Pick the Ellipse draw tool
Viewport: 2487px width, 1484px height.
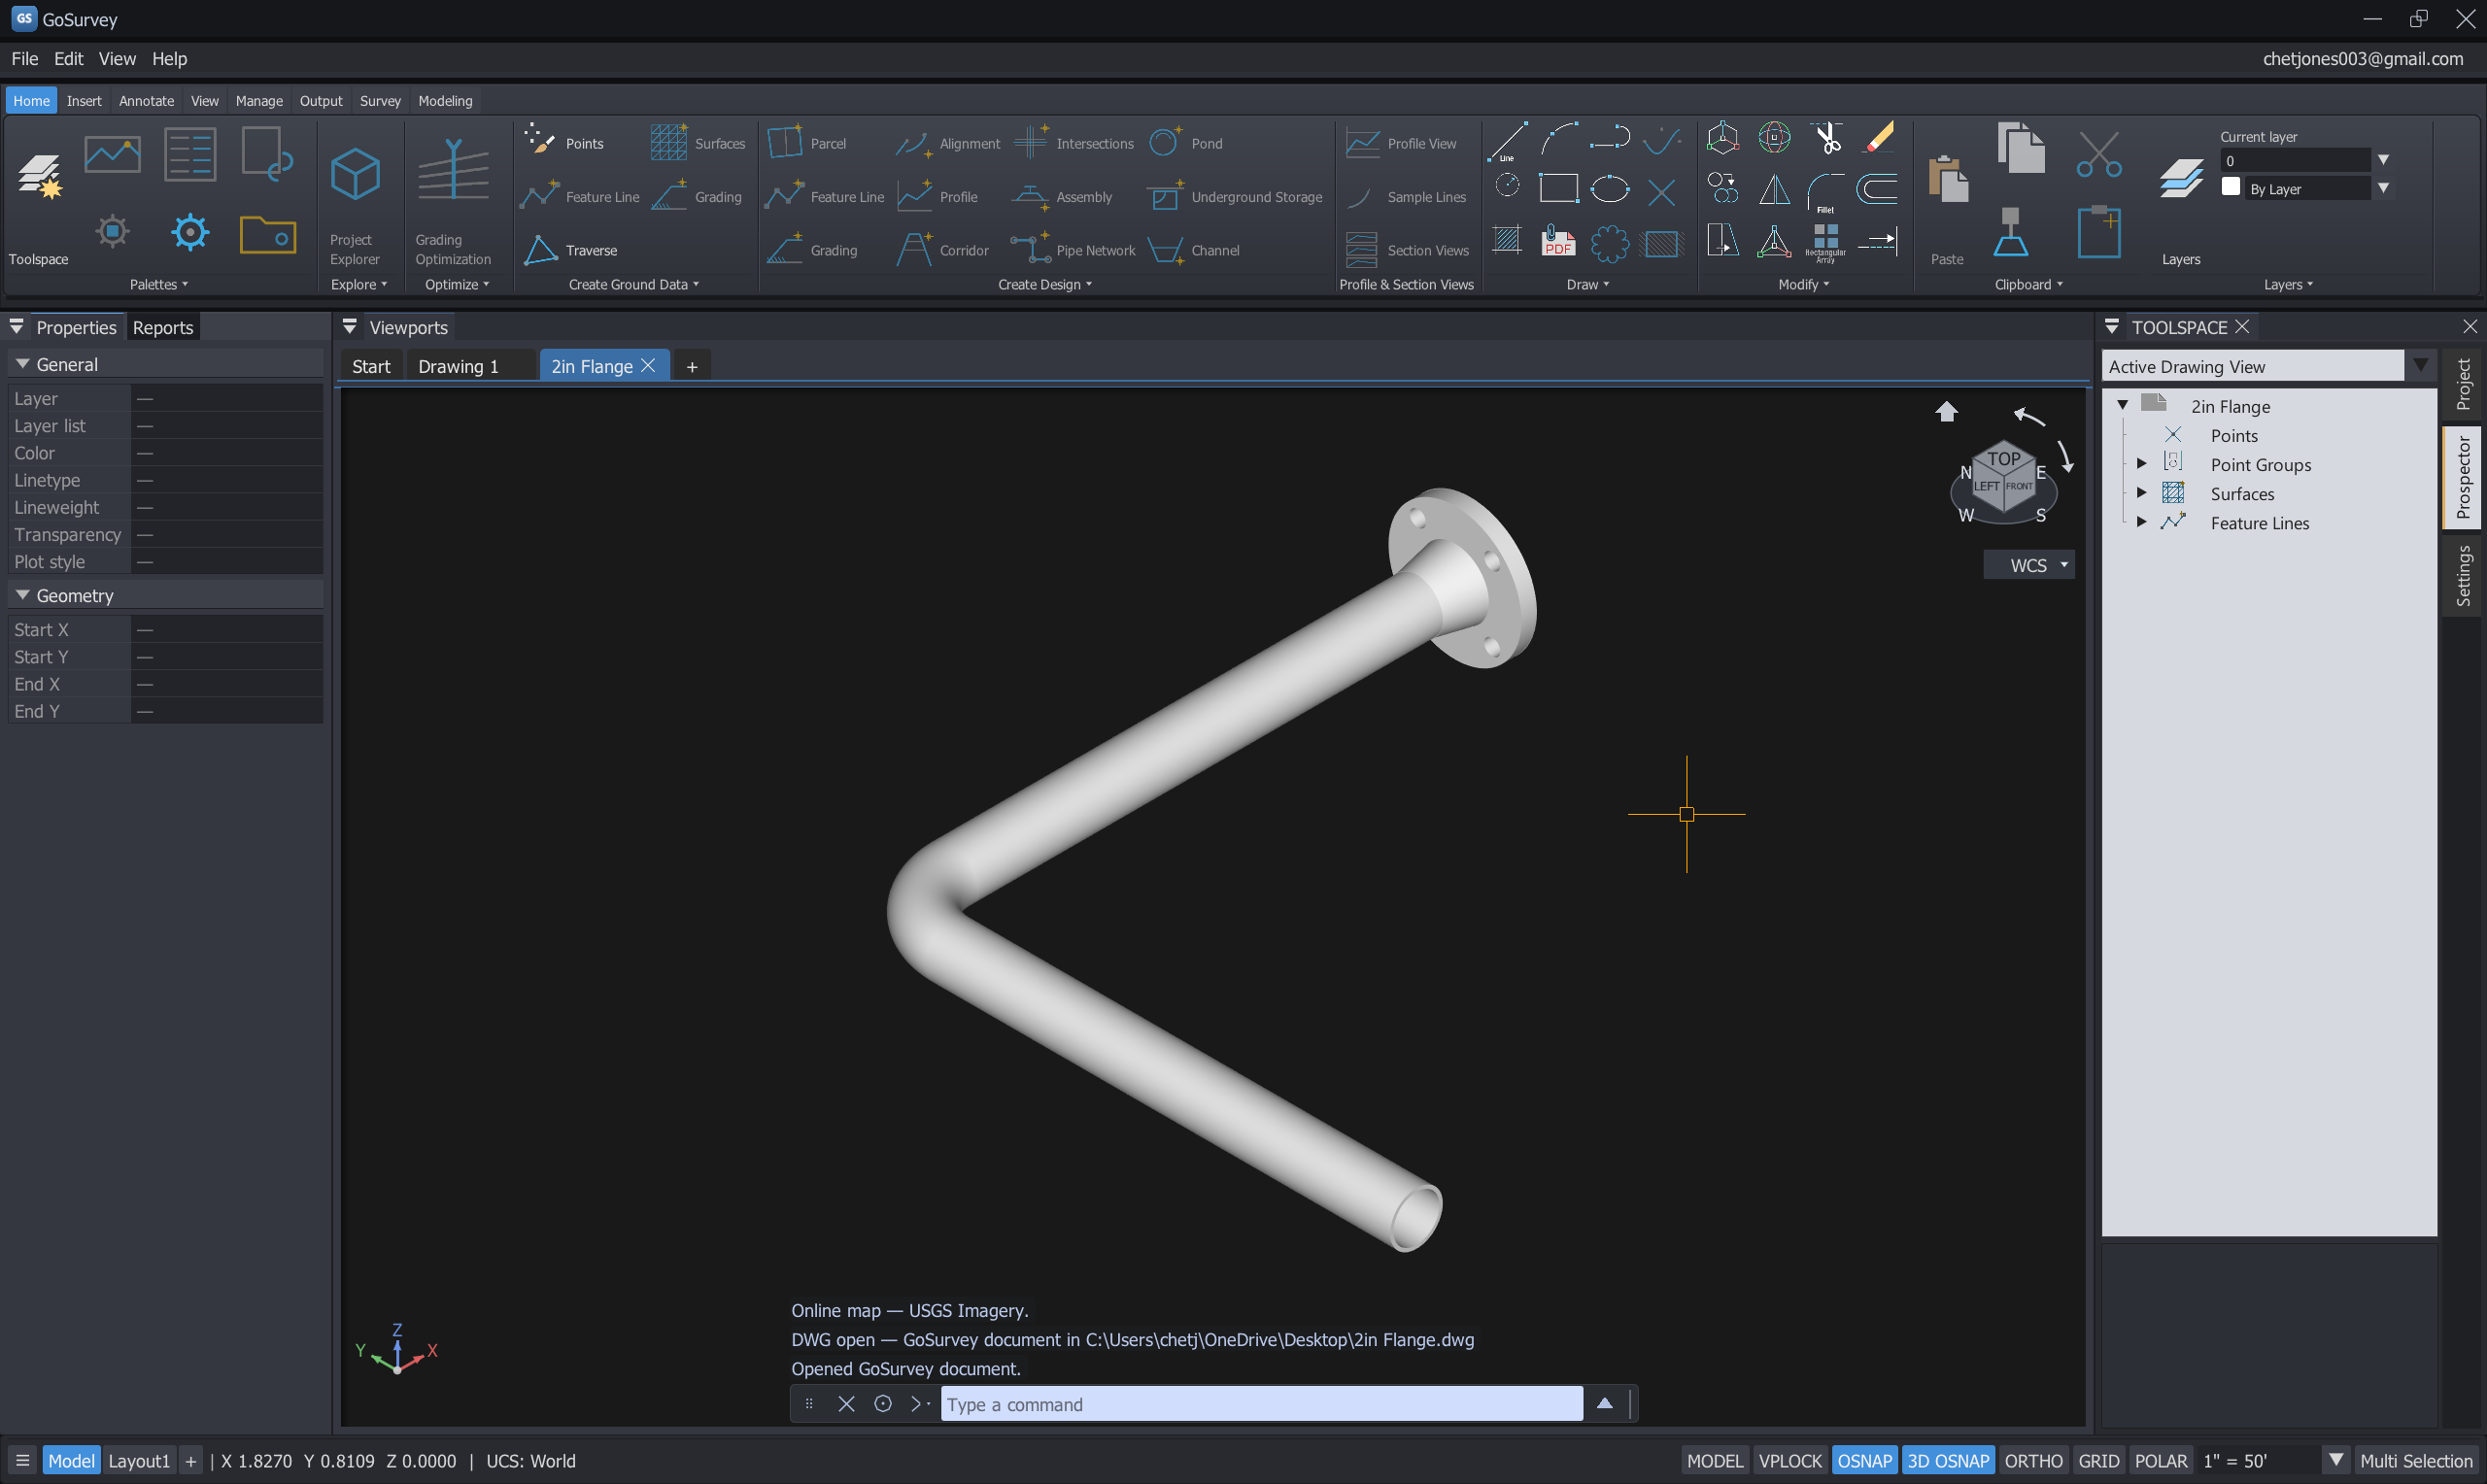[x=1610, y=189]
